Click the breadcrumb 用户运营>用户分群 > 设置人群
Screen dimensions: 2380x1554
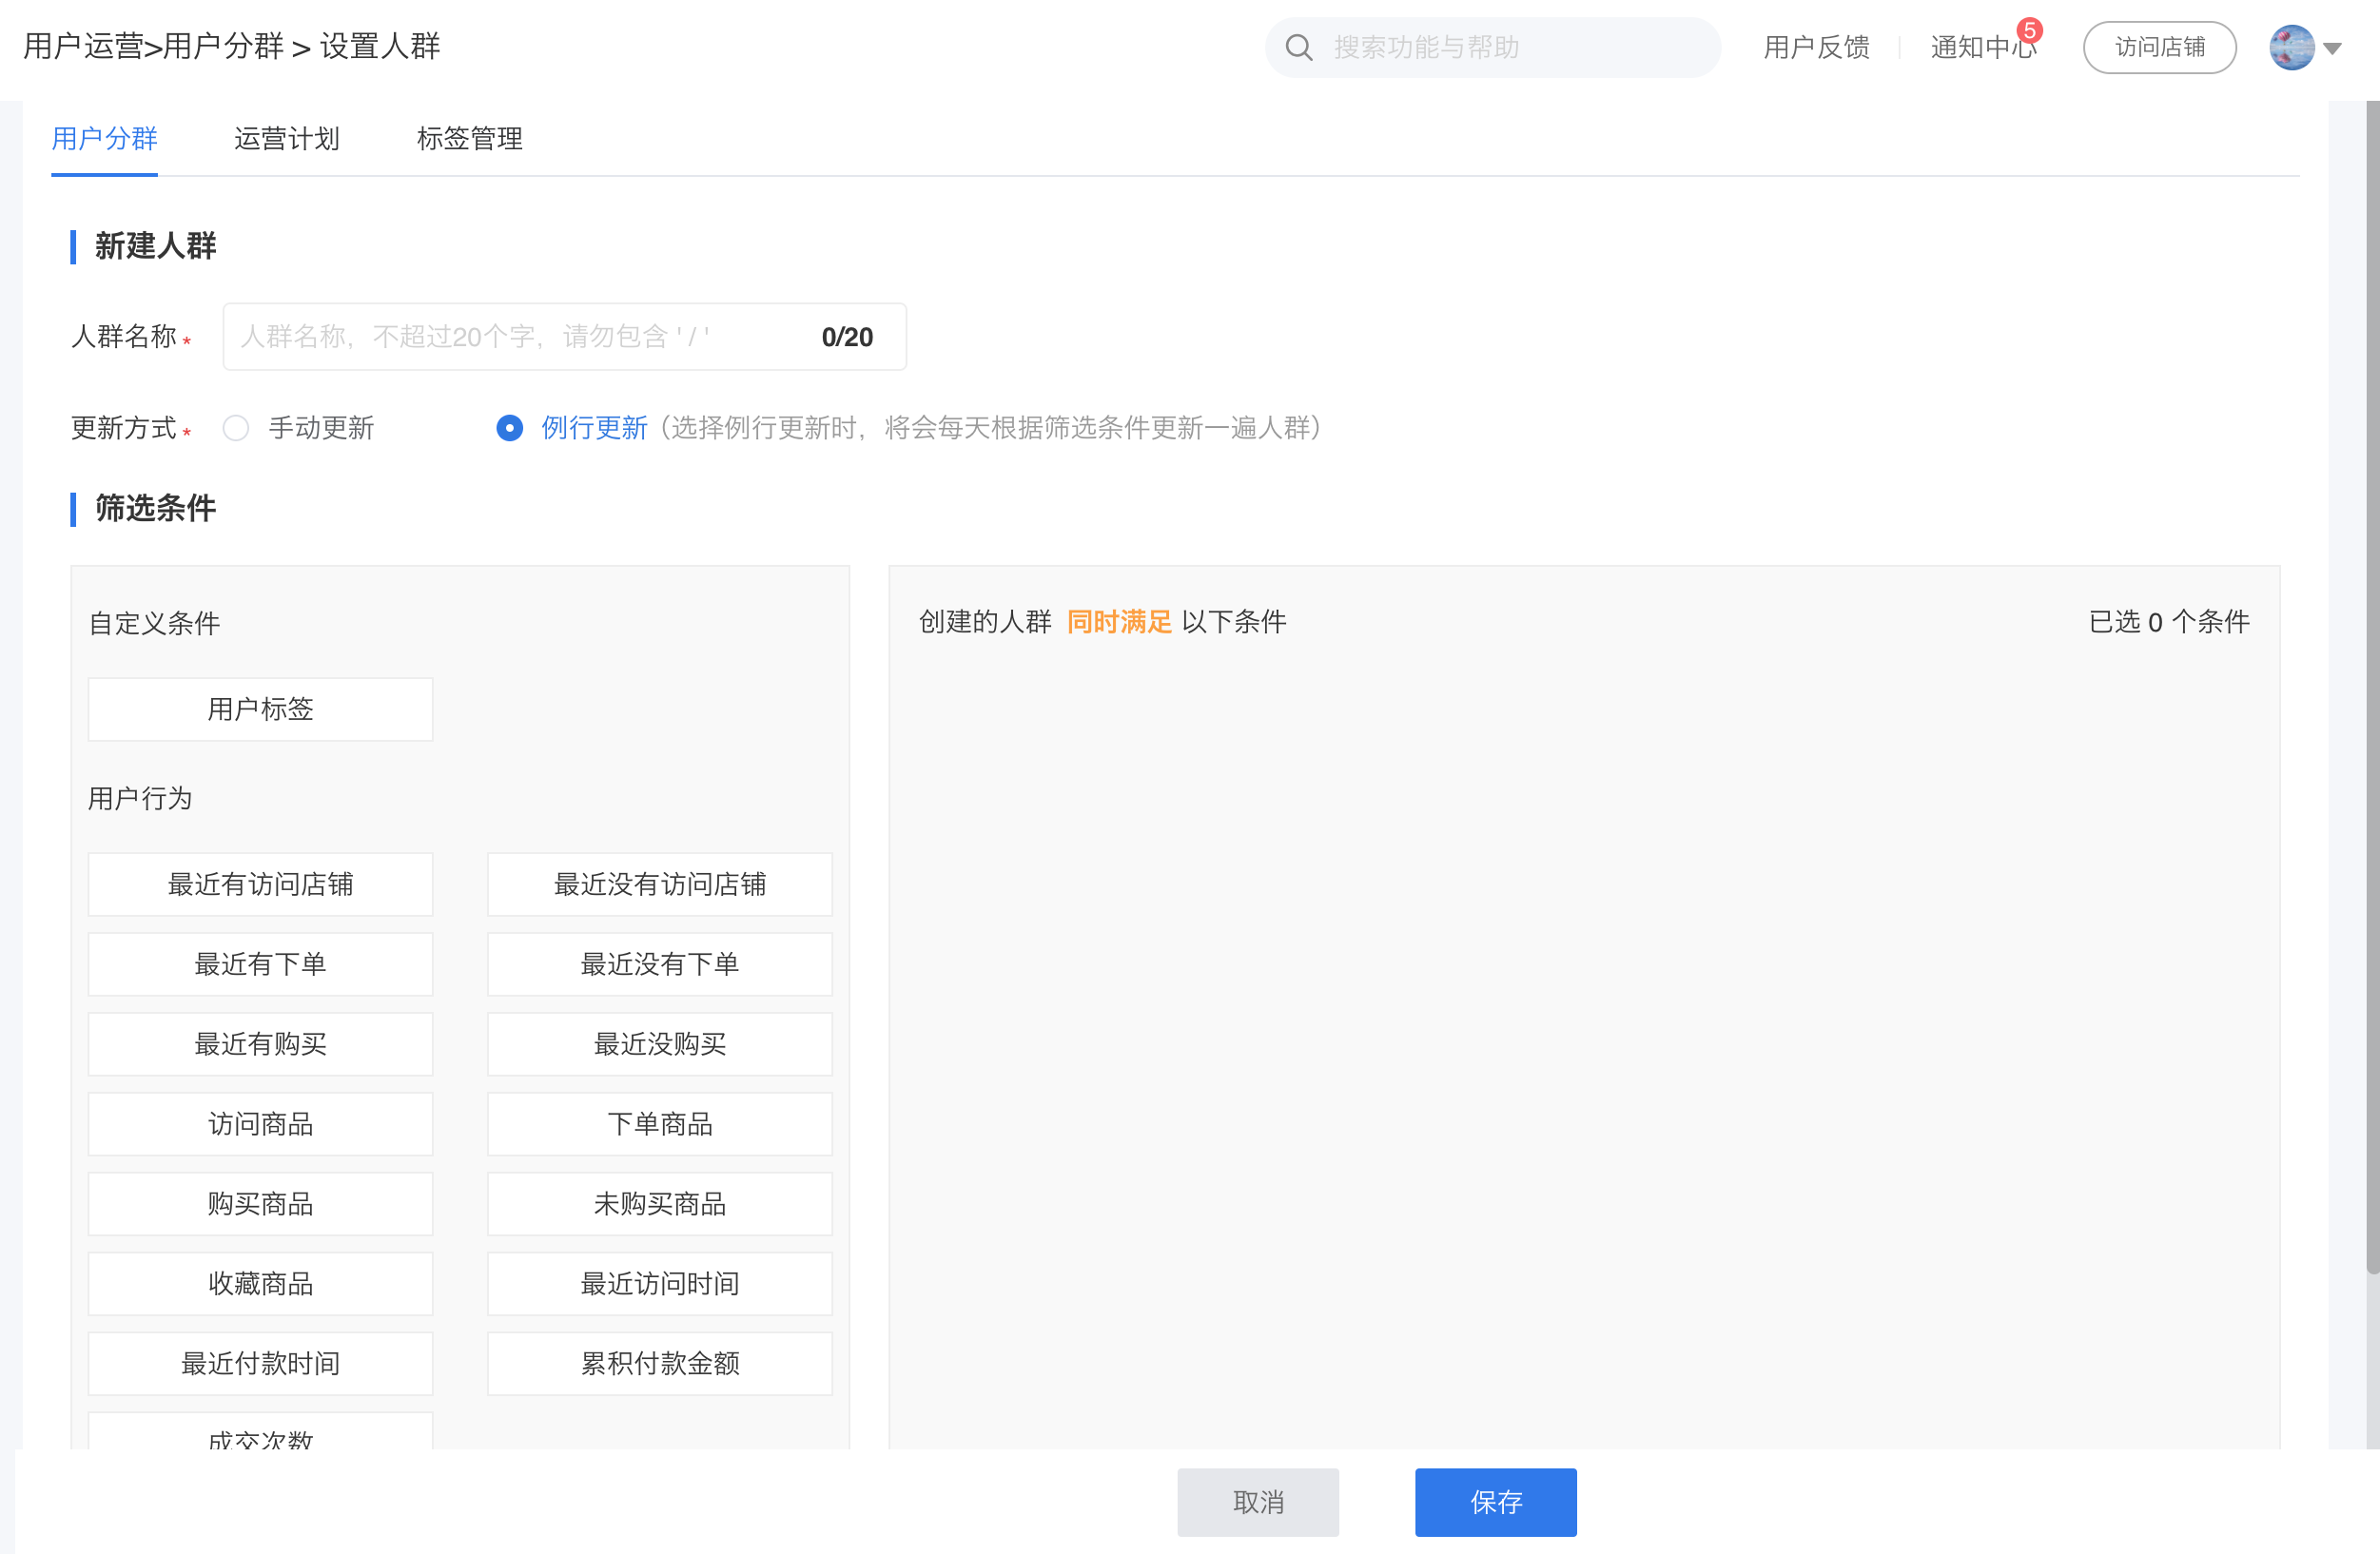click(232, 47)
